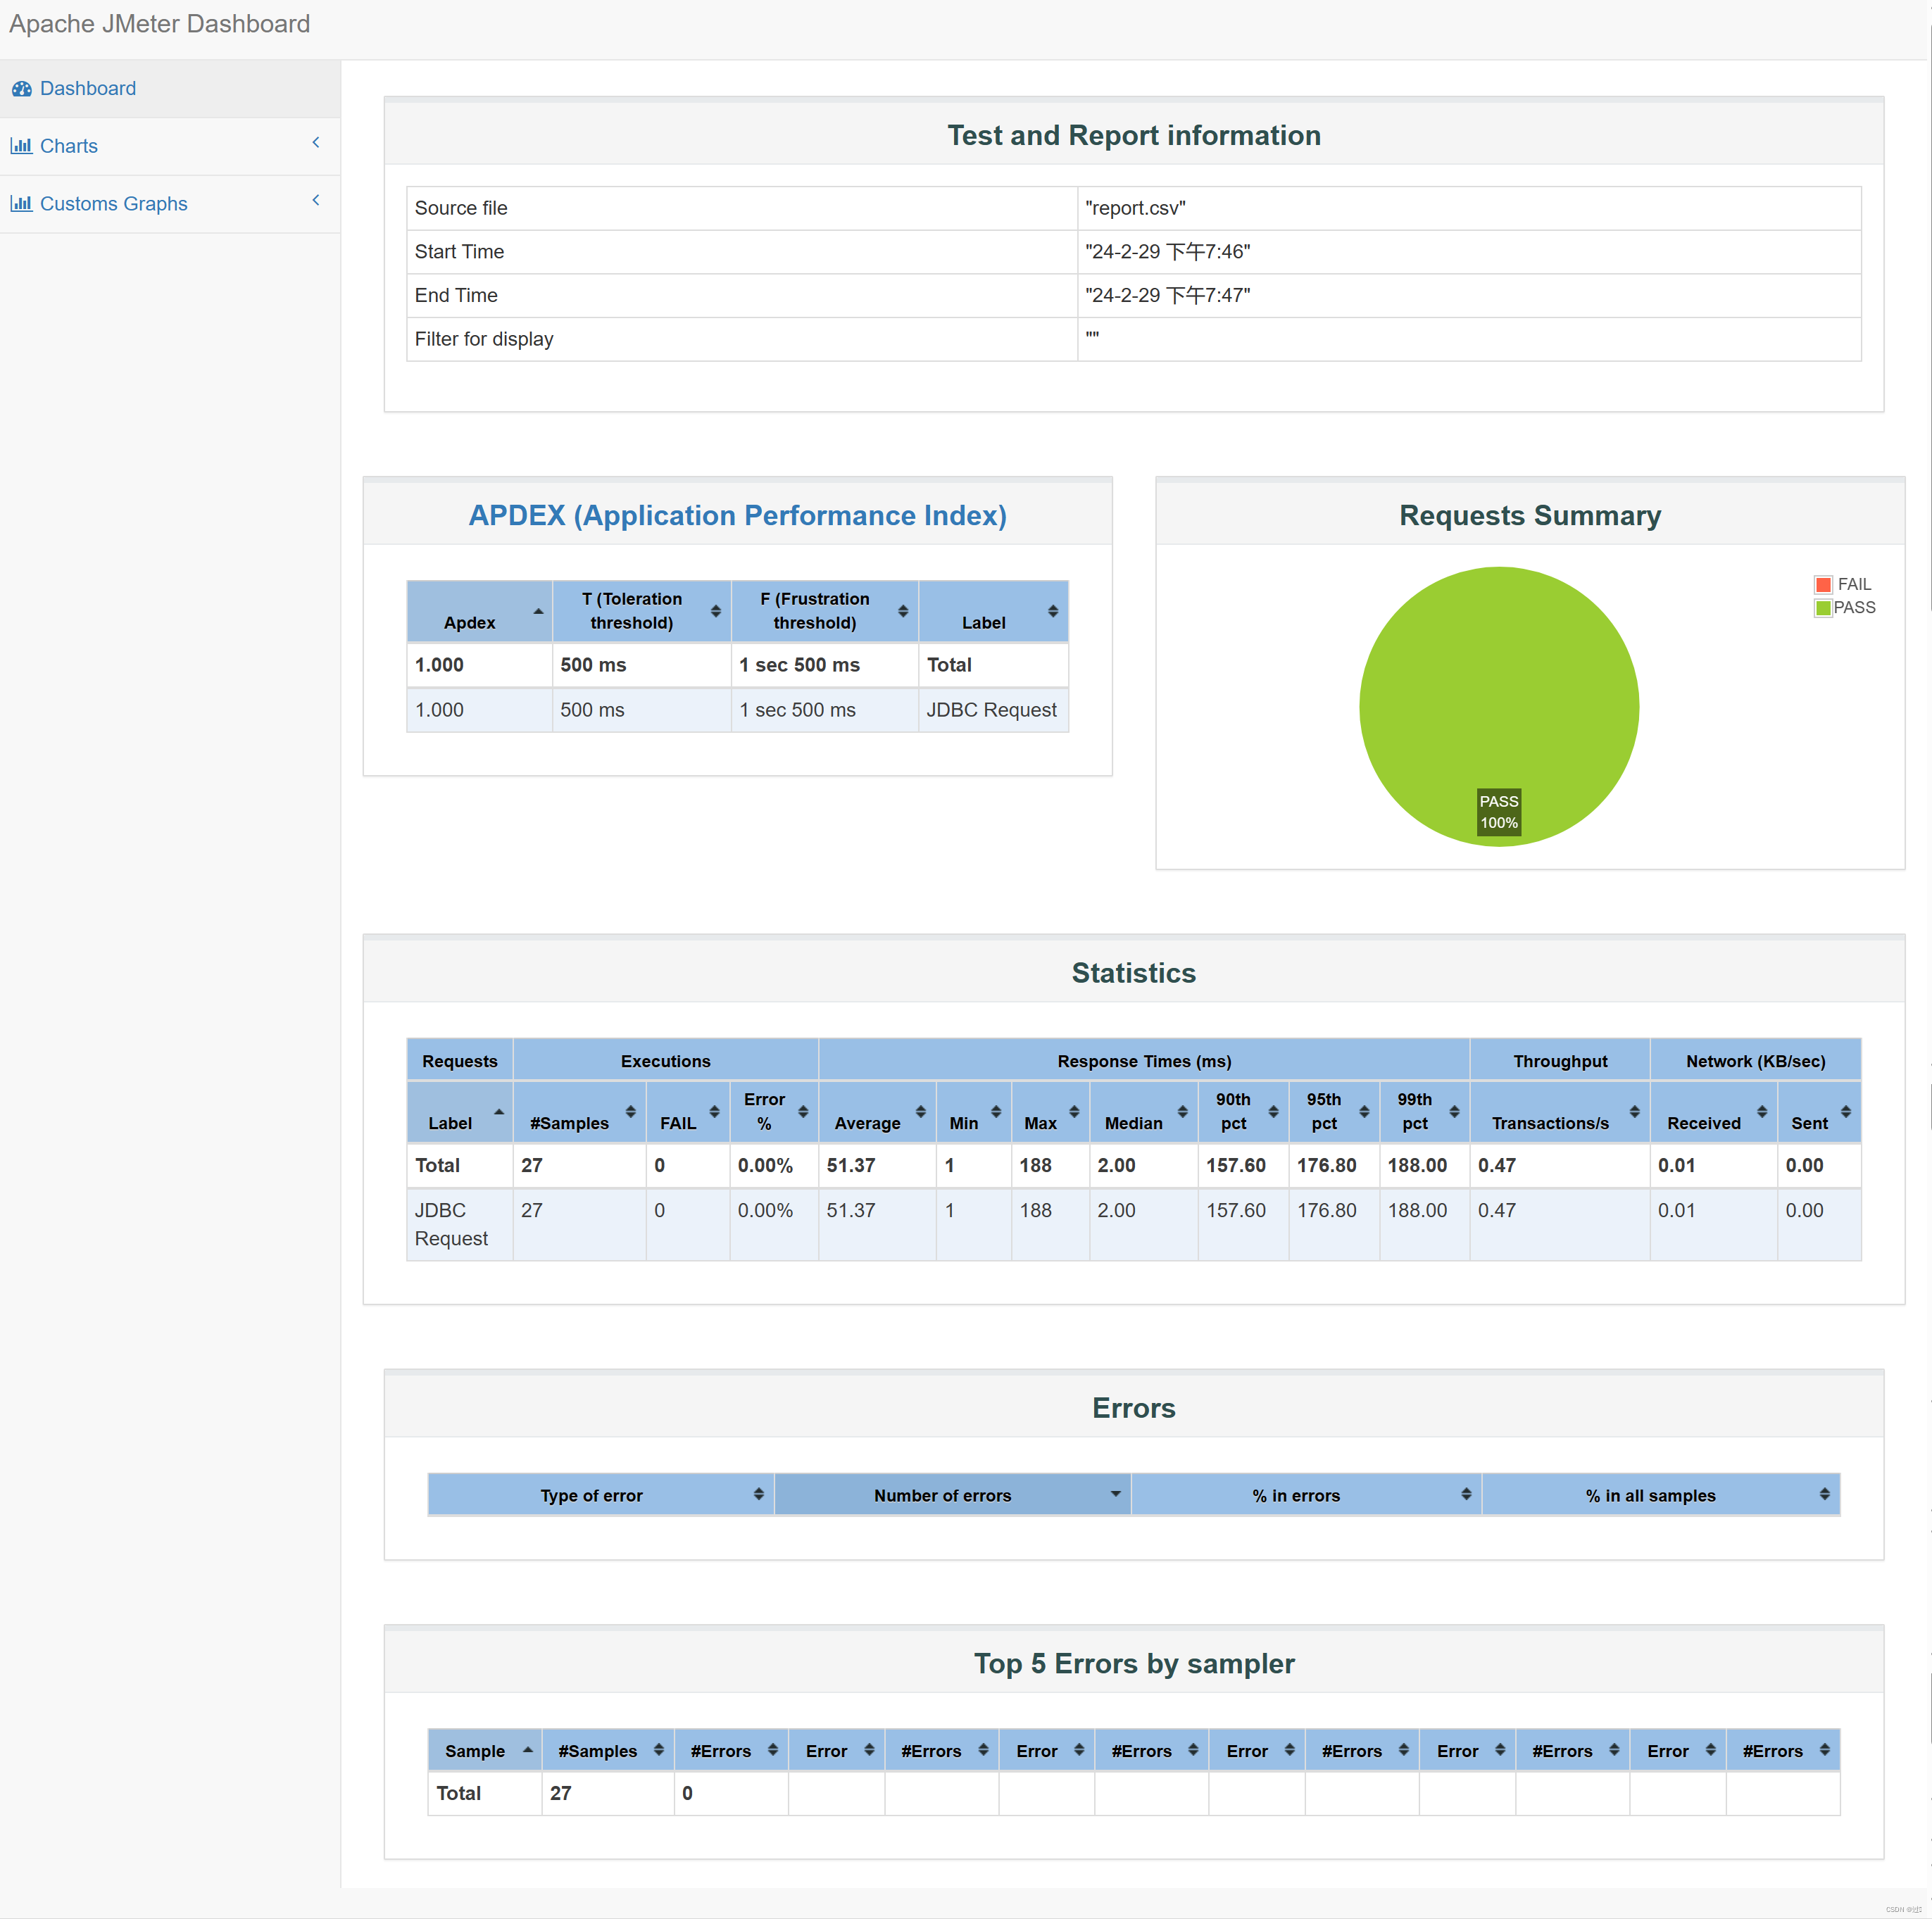Image resolution: width=1932 pixels, height=1919 pixels.
Task: Sort APDEX table by Apdex column arrow
Action: tap(538, 611)
